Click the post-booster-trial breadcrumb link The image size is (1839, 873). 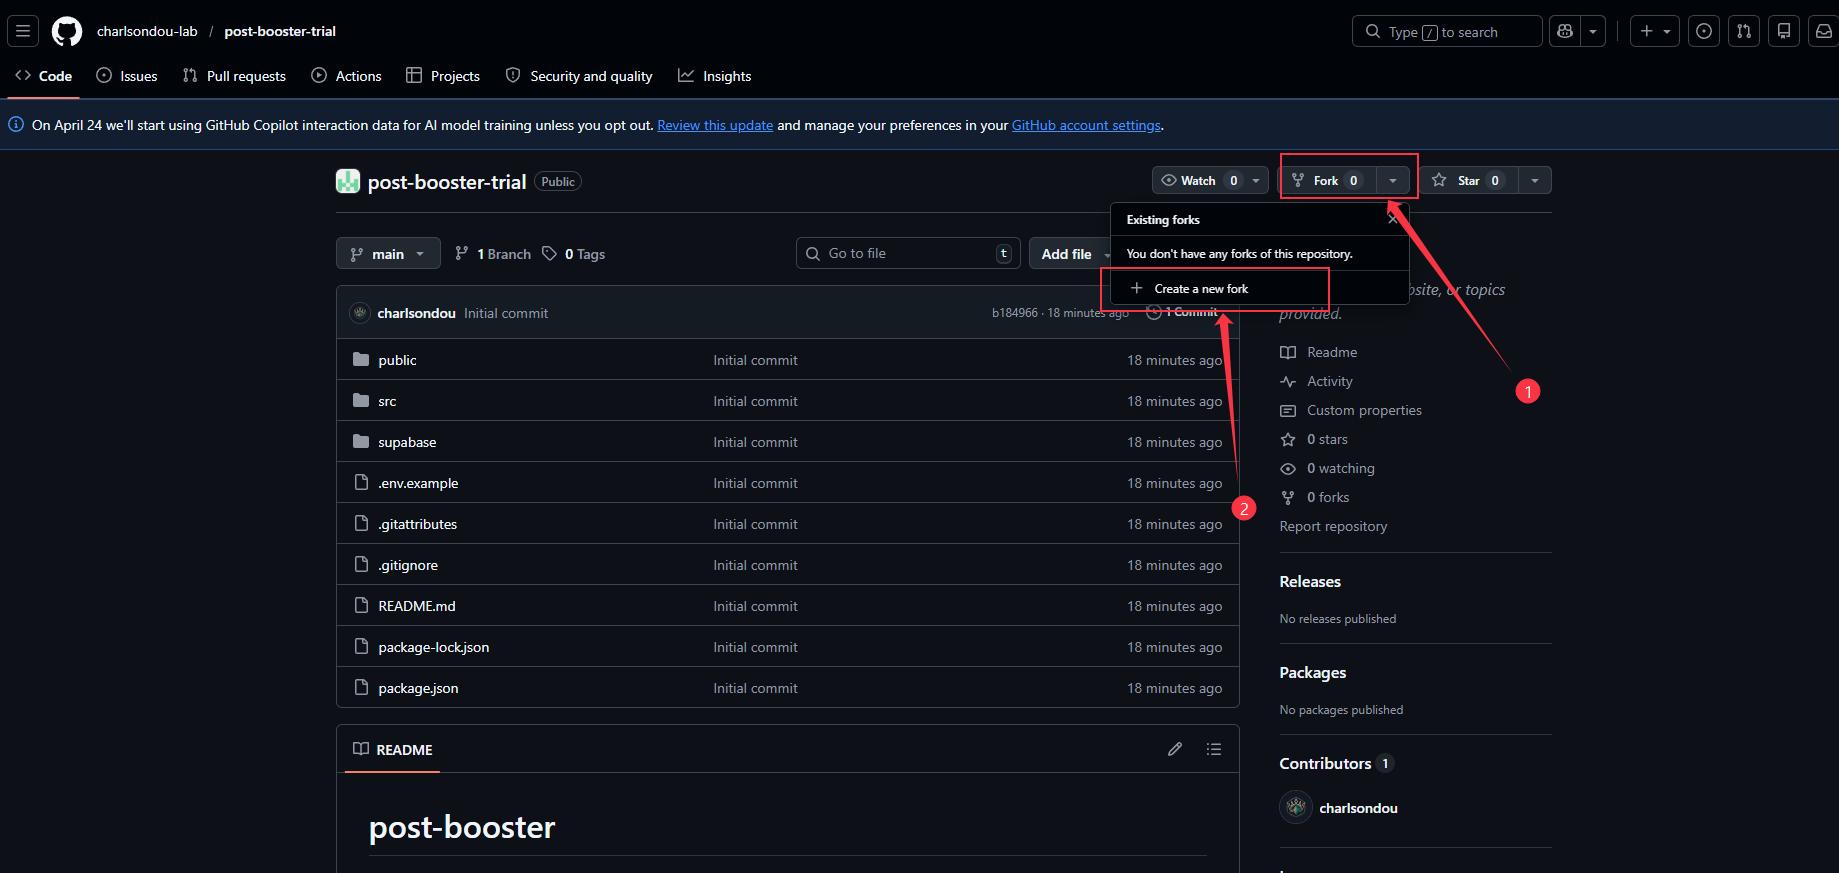[280, 31]
